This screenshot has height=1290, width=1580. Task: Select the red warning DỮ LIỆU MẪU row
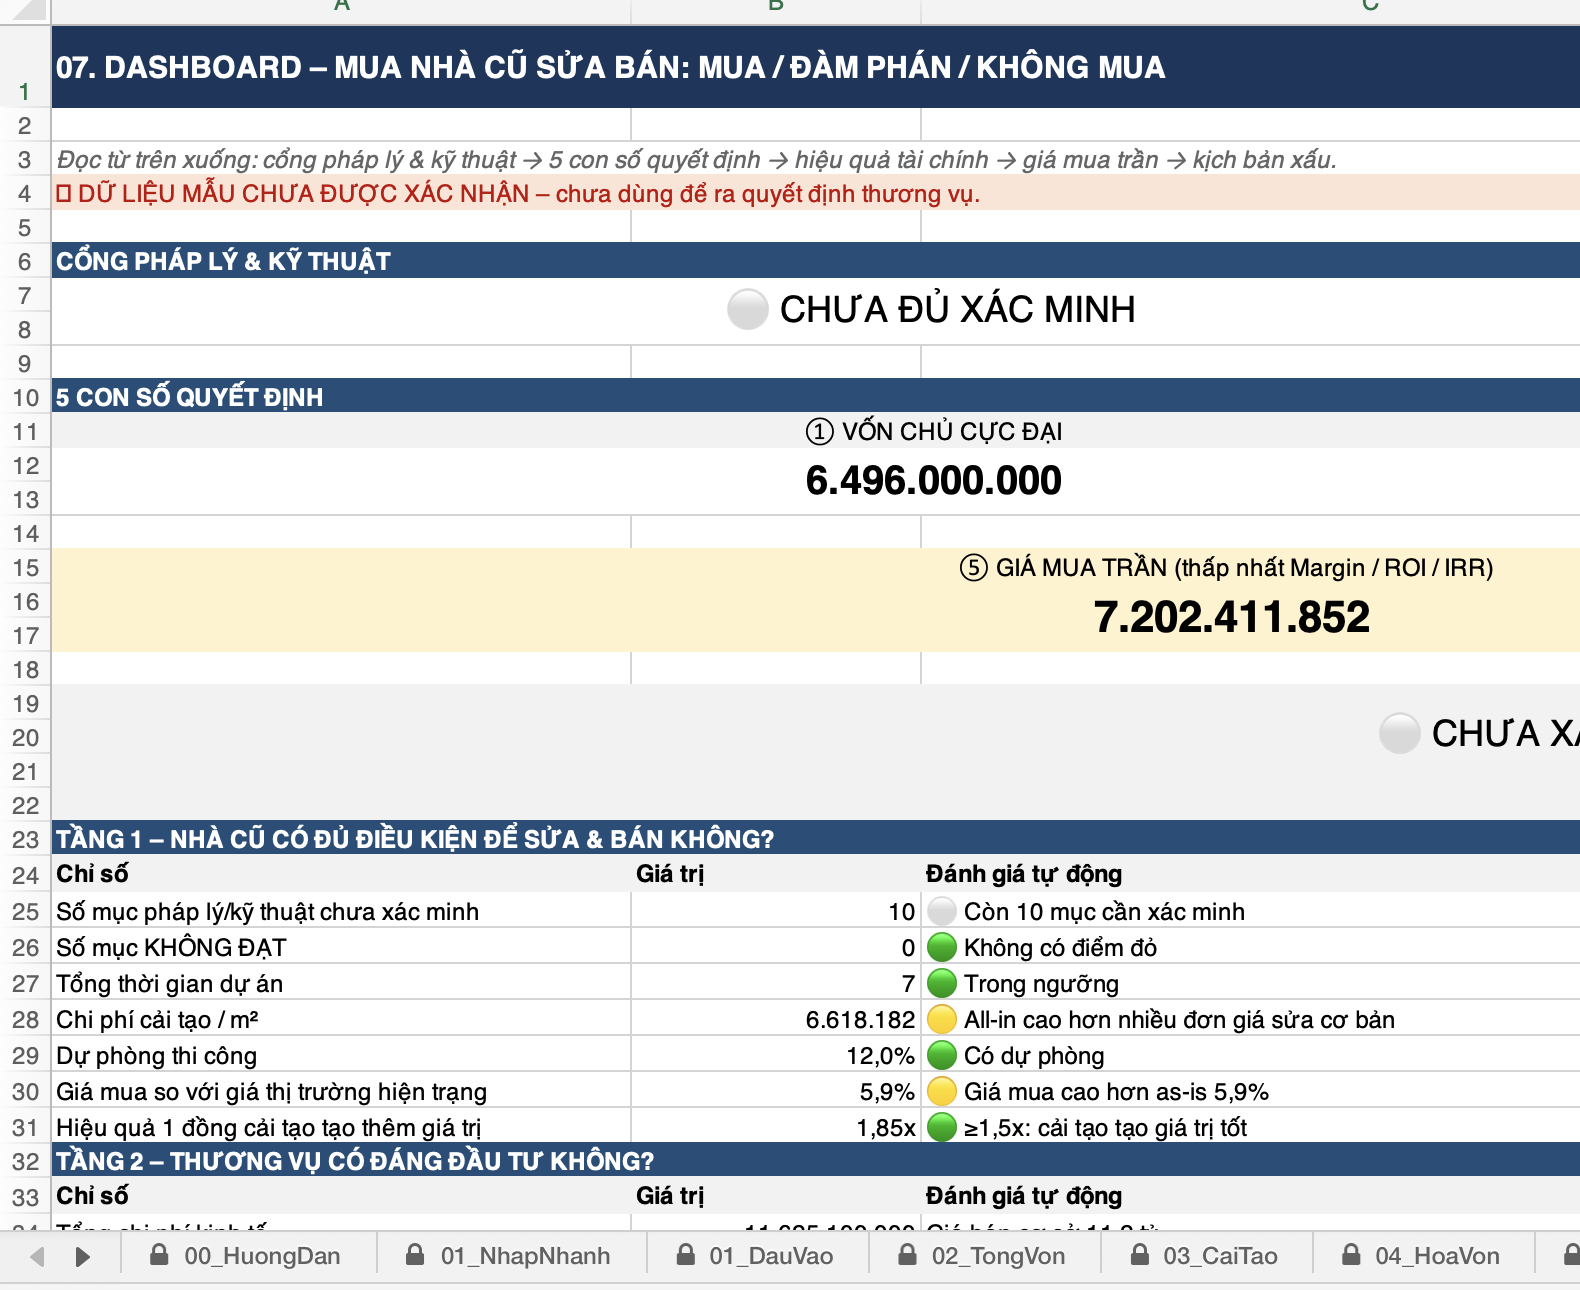pyautogui.click(x=815, y=193)
